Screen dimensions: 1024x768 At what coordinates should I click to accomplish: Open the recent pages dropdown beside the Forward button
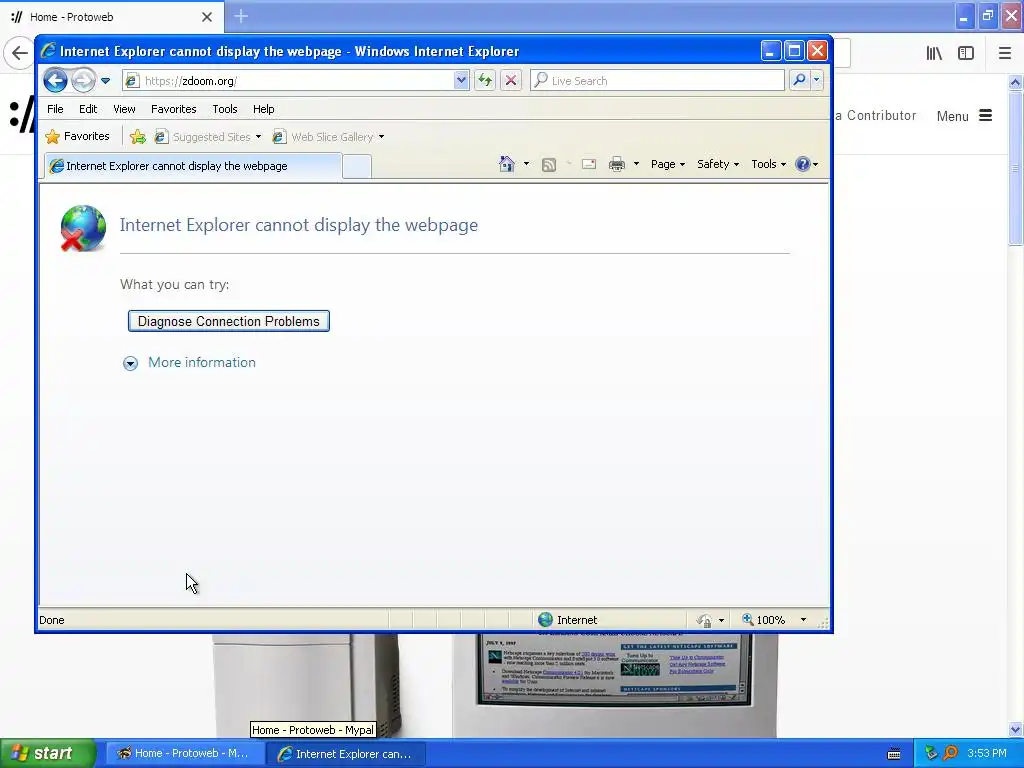pos(106,81)
